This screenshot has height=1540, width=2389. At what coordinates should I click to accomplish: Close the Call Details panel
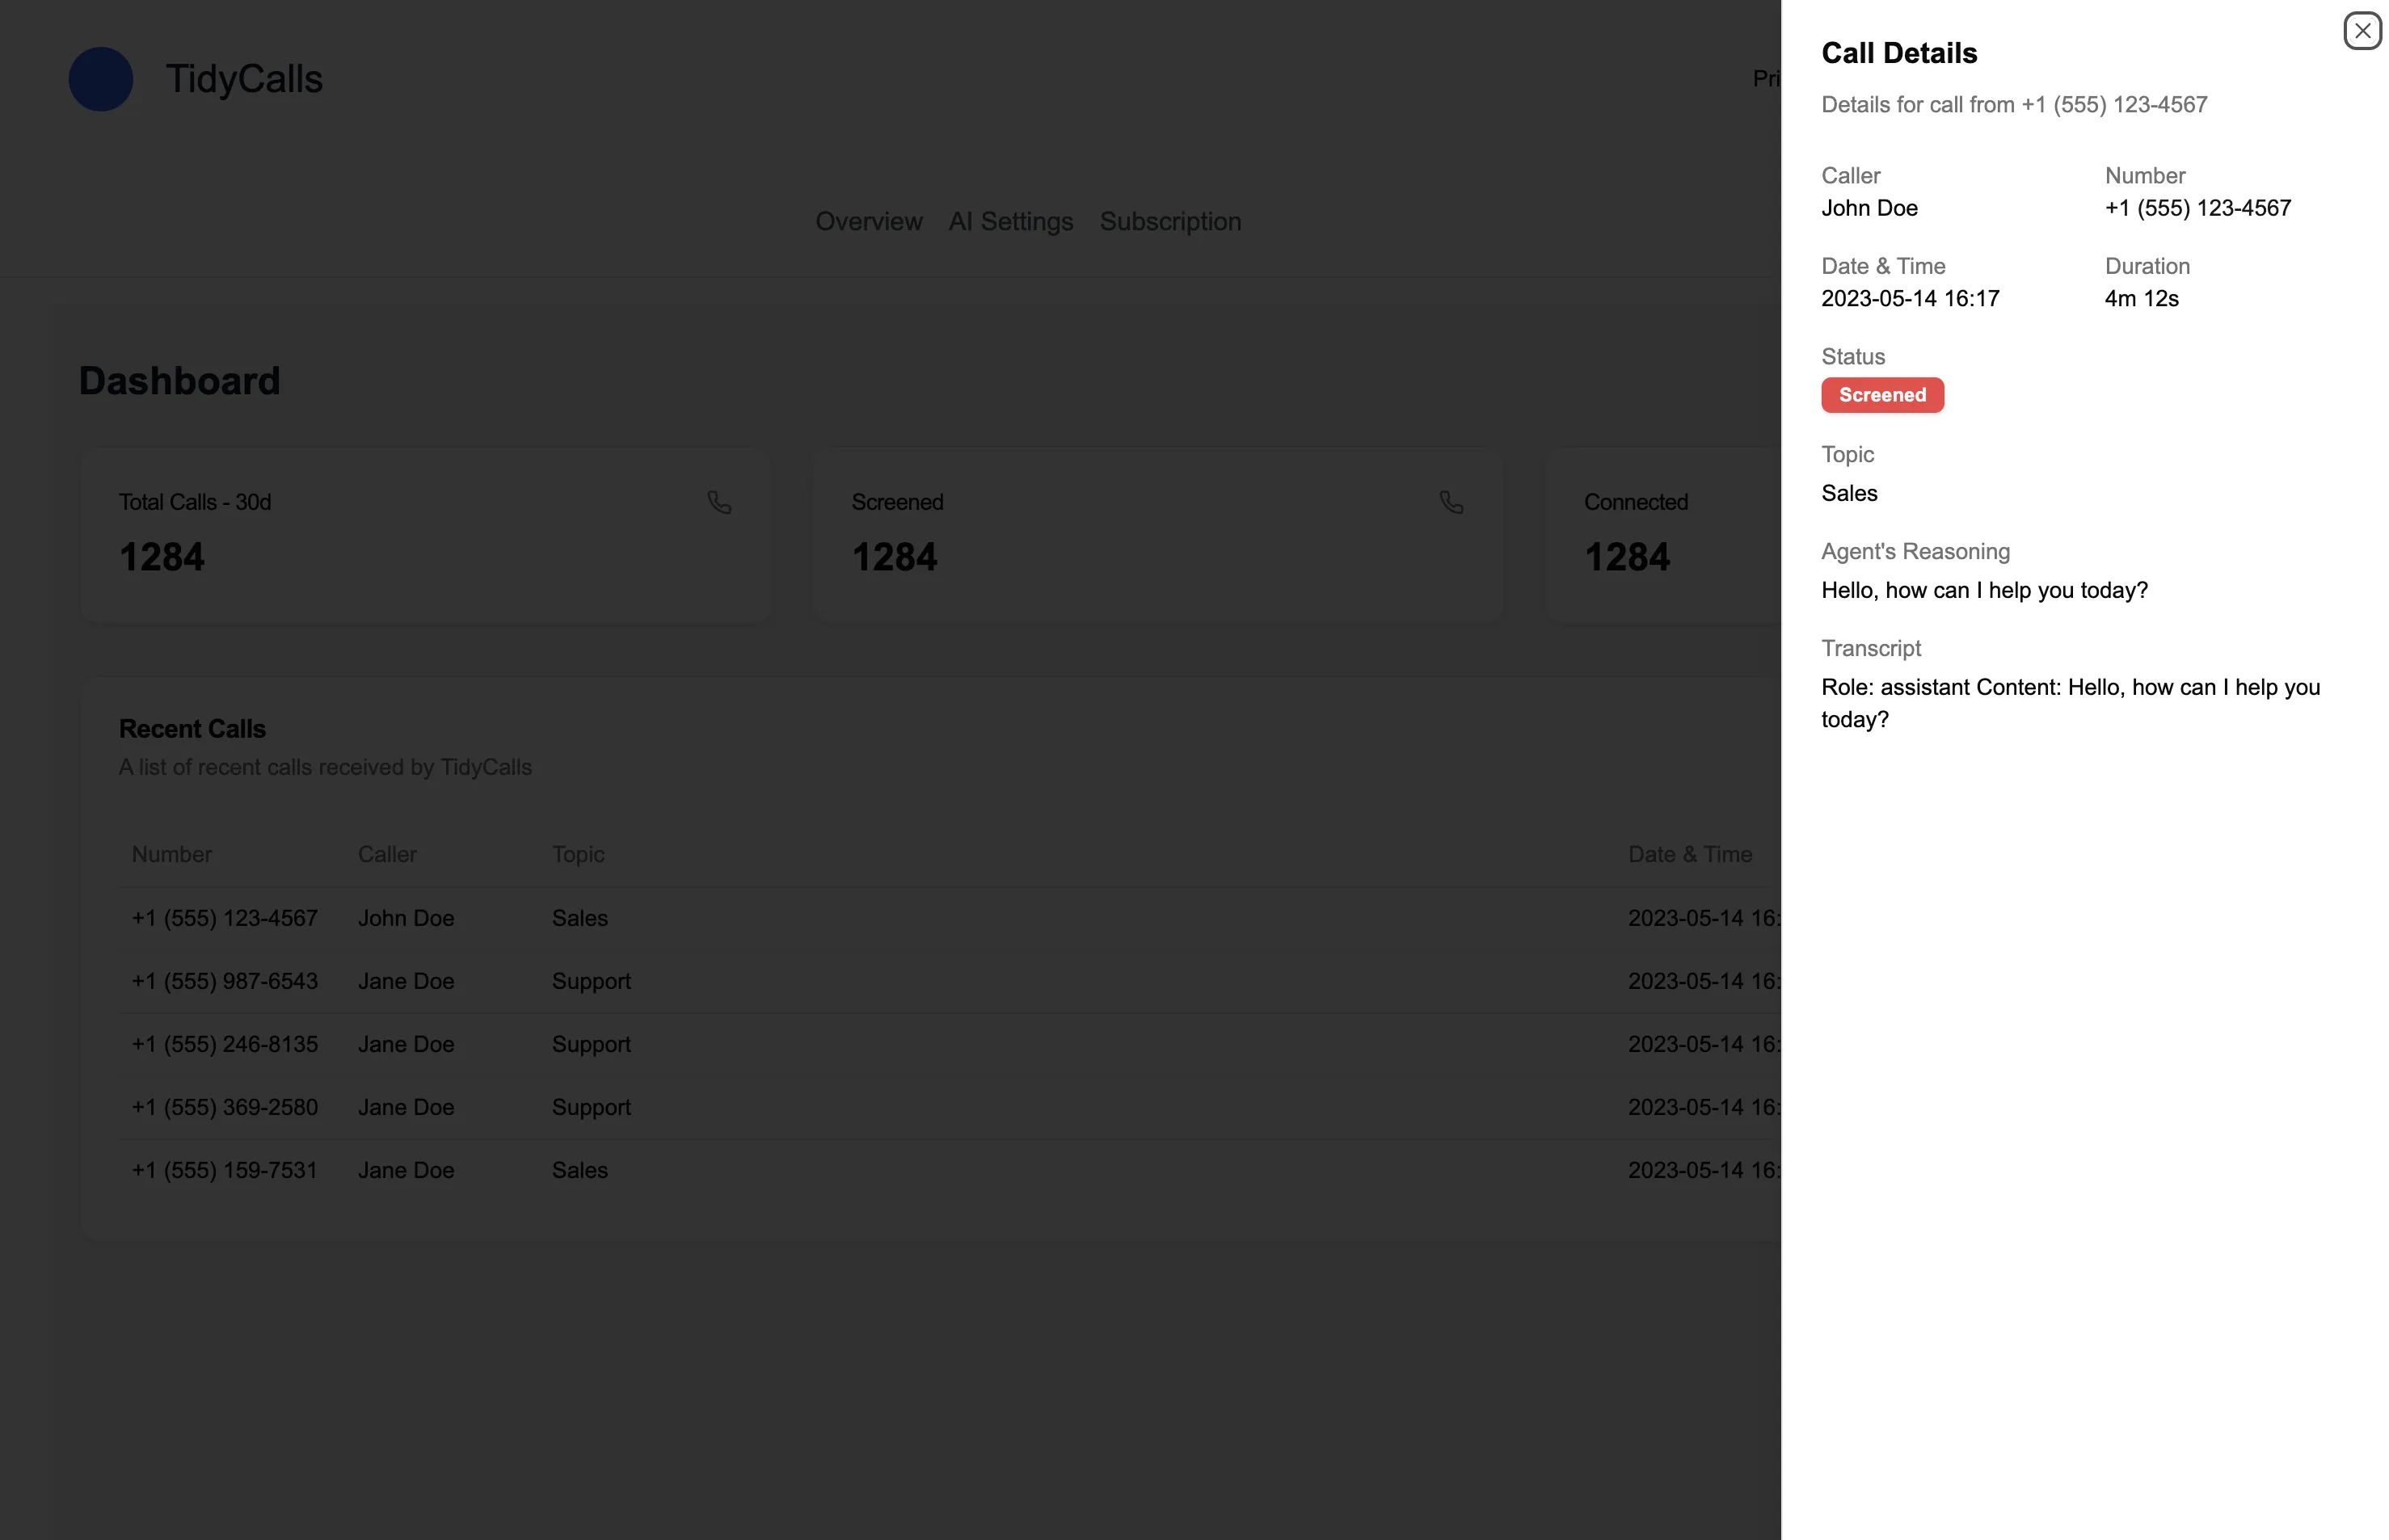pos(2362,31)
